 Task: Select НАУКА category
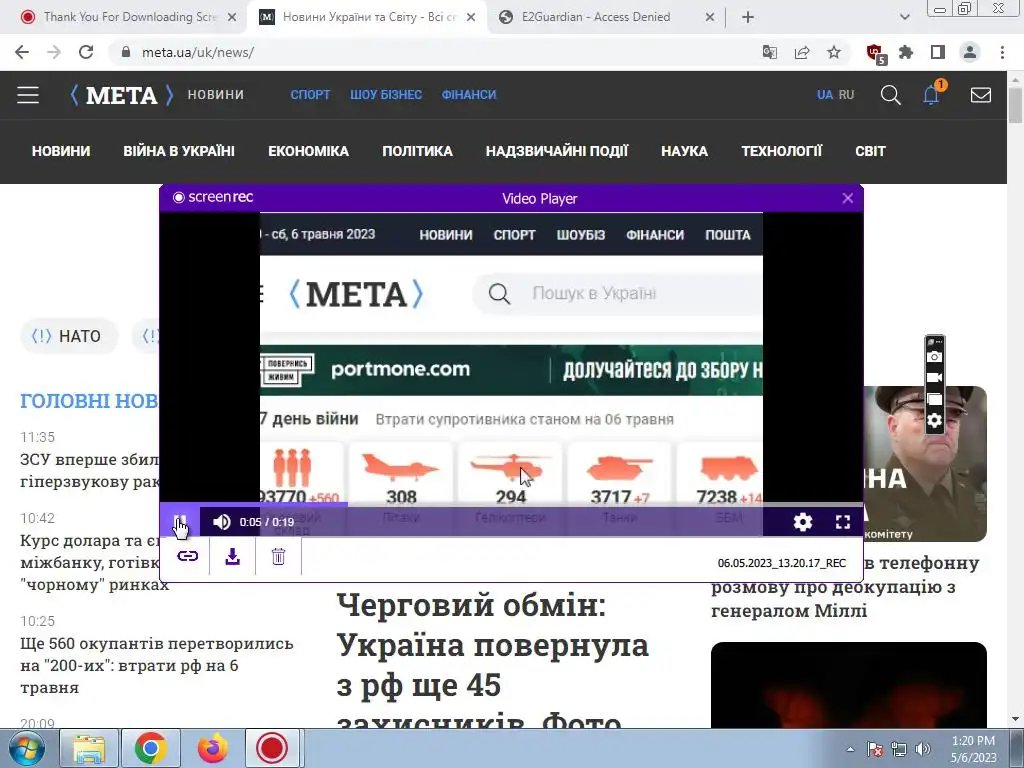(684, 151)
